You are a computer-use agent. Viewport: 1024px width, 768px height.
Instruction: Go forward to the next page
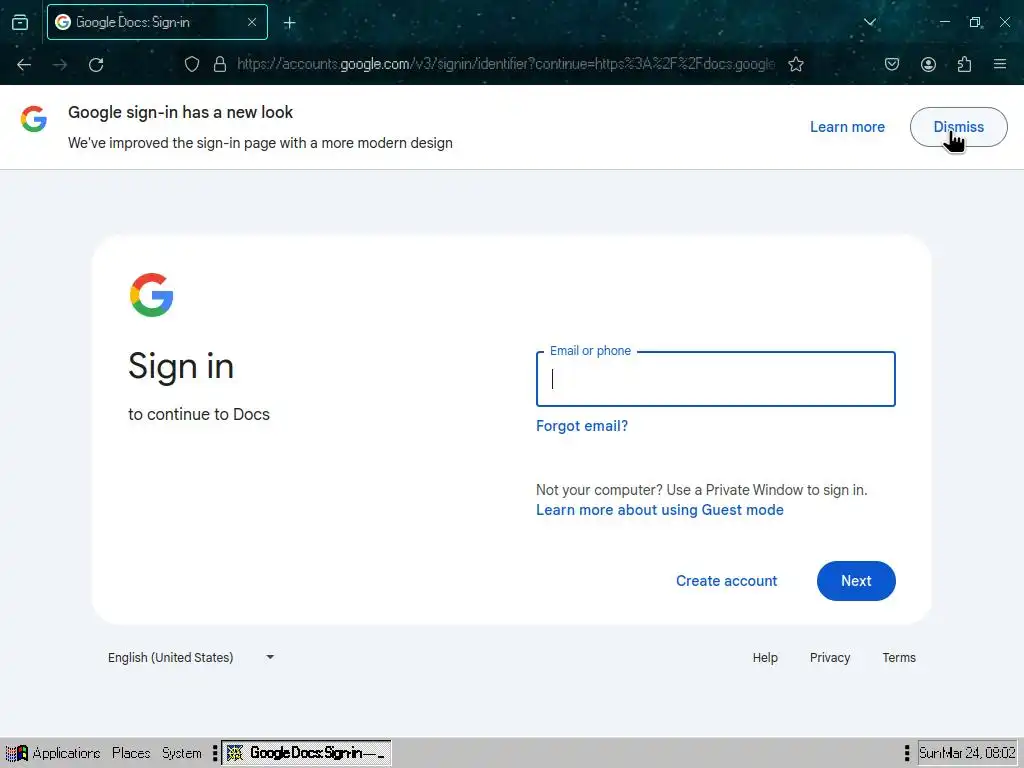point(60,64)
